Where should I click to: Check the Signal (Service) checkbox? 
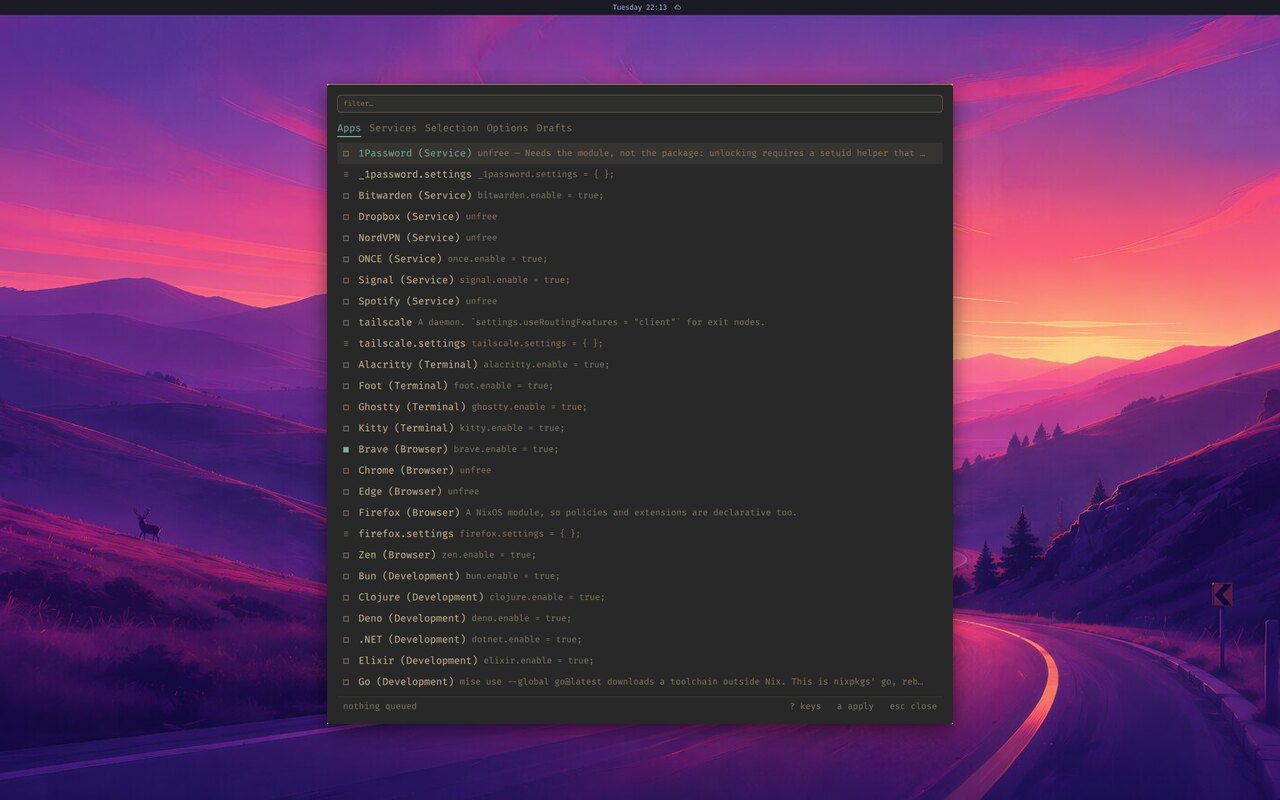(346, 280)
